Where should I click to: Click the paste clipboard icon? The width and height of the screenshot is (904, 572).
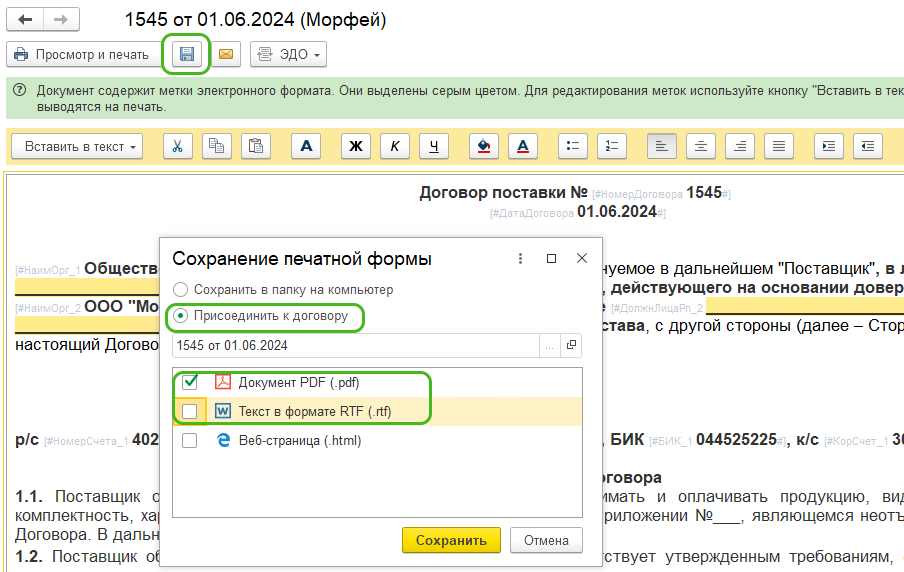pyautogui.click(x=255, y=146)
